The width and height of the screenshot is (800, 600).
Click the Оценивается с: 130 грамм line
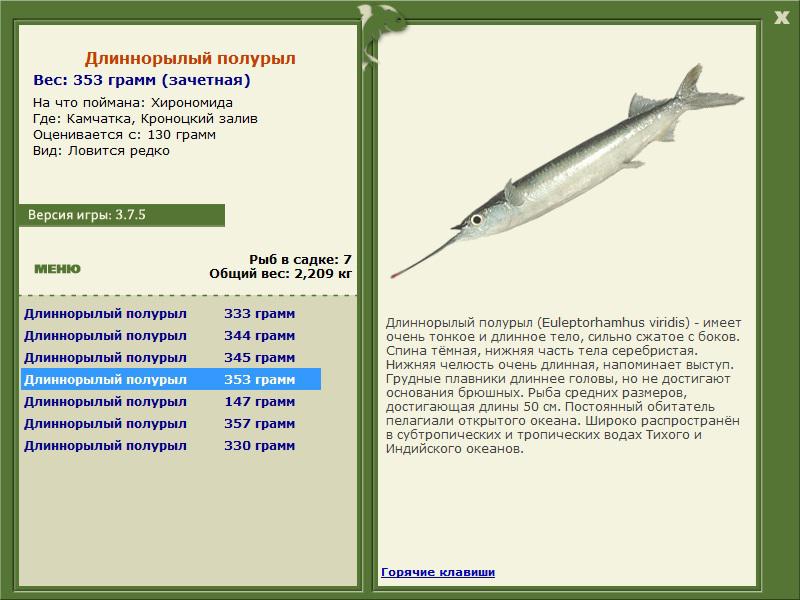click(124, 135)
